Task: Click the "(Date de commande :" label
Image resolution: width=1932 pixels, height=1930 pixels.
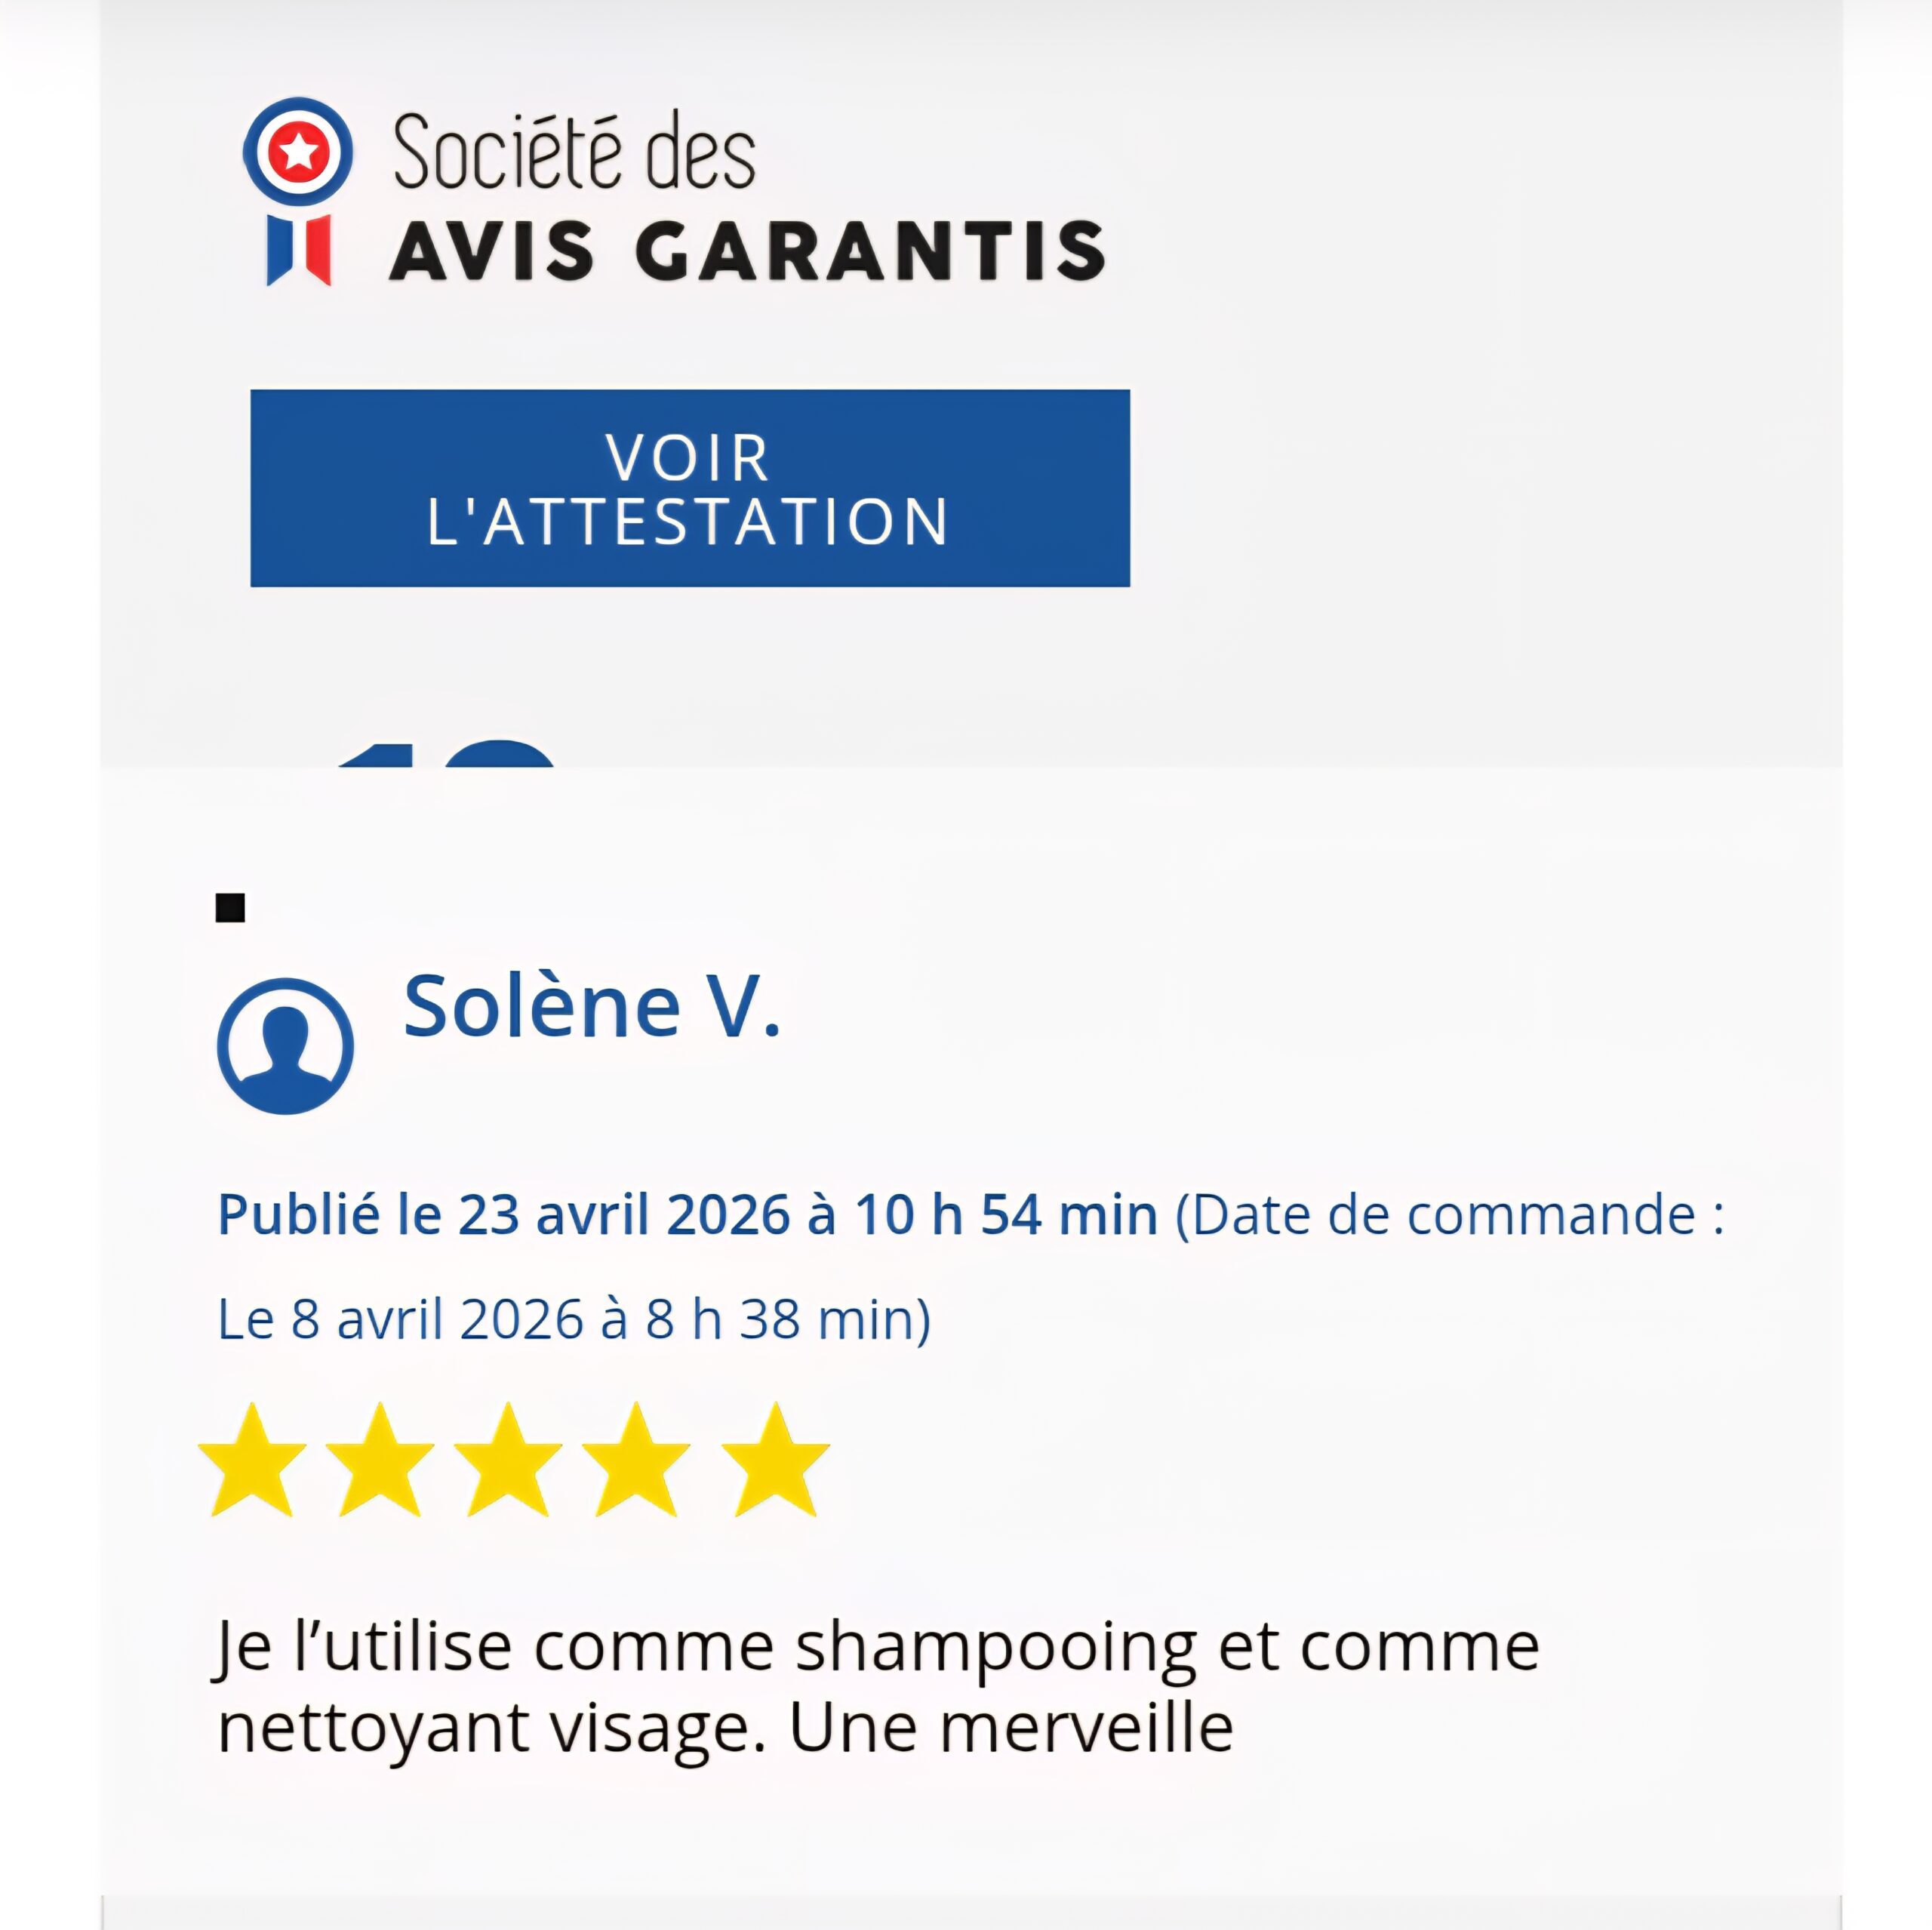Action: click(x=1449, y=1215)
